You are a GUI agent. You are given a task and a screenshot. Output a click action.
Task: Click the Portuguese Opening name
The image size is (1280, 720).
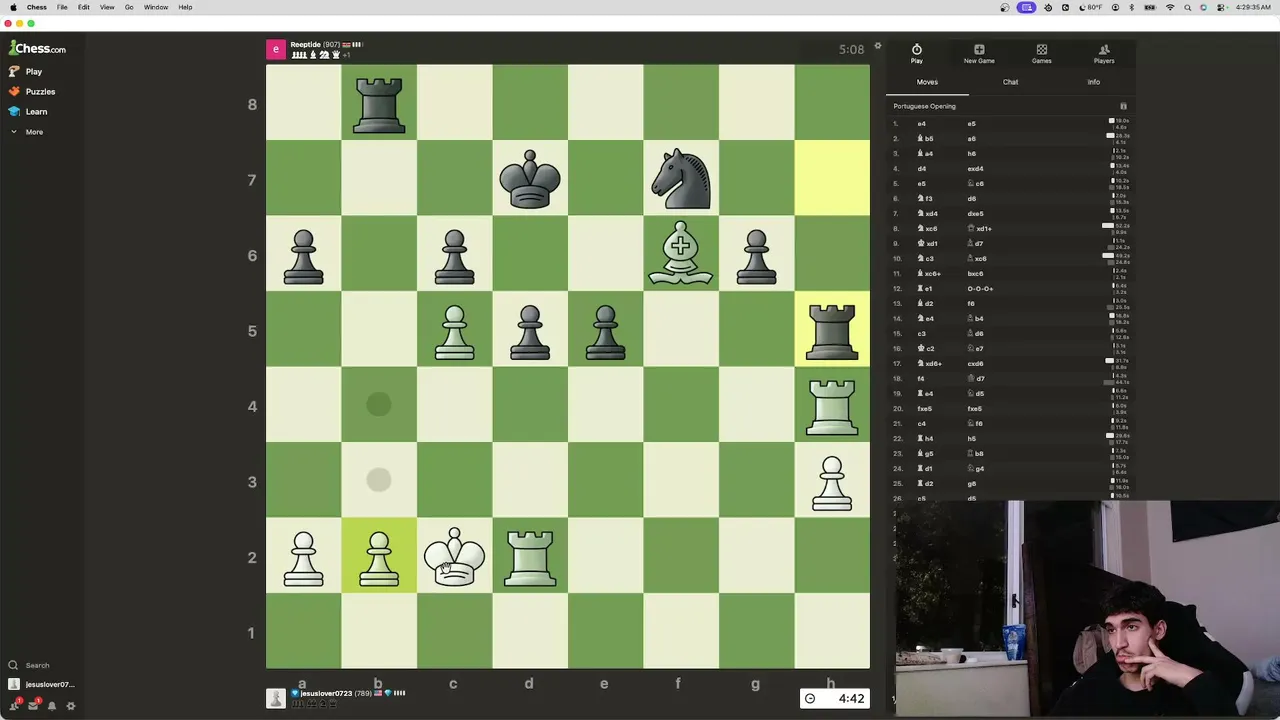click(925, 106)
